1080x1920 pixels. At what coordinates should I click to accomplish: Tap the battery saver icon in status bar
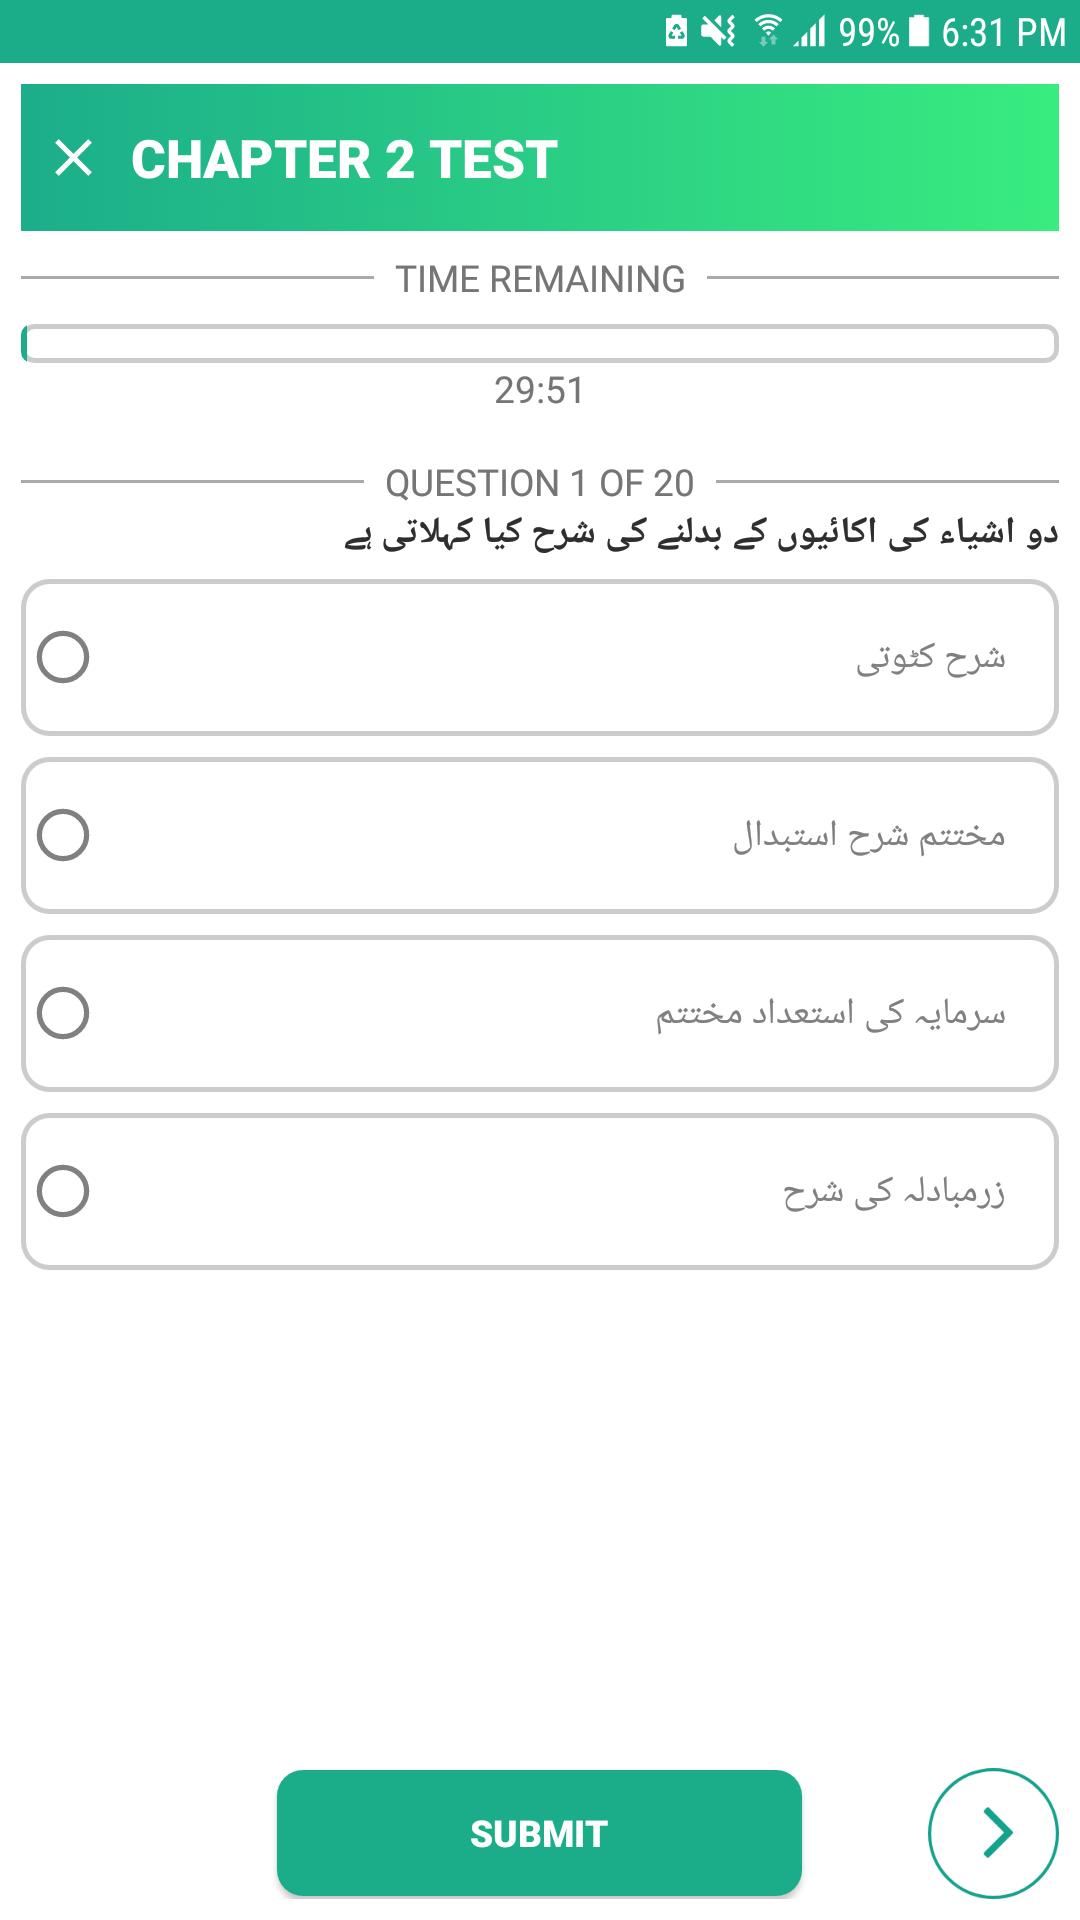tap(676, 31)
